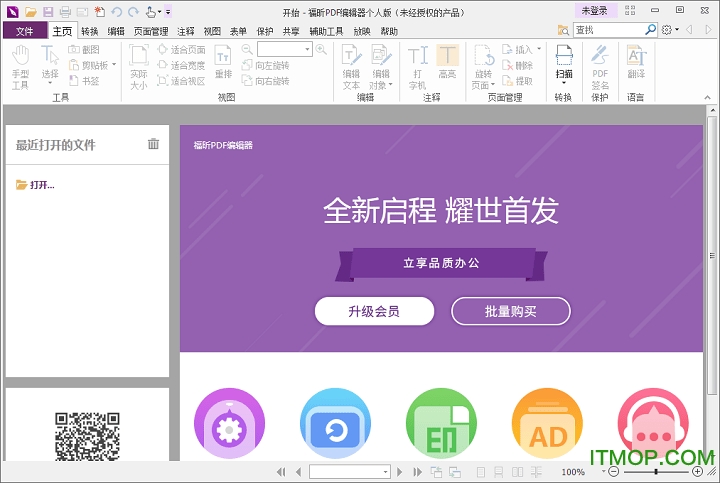Apply Fit Width (适合宽度) view
This screenshot has height=483, width=720.
181,65
